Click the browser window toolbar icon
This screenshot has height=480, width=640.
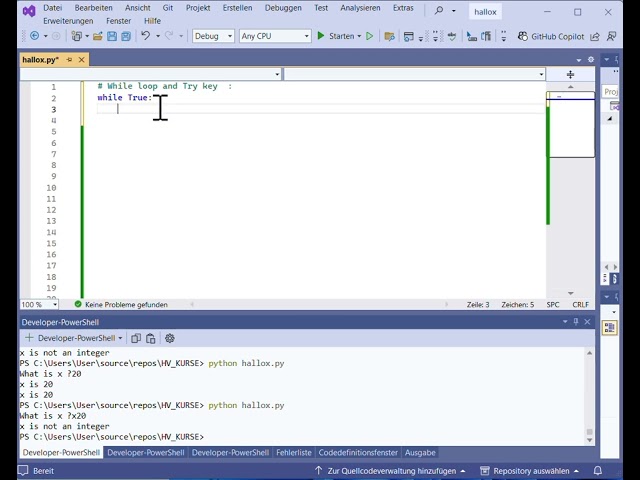pyautogui.click(x=408, y=36)
